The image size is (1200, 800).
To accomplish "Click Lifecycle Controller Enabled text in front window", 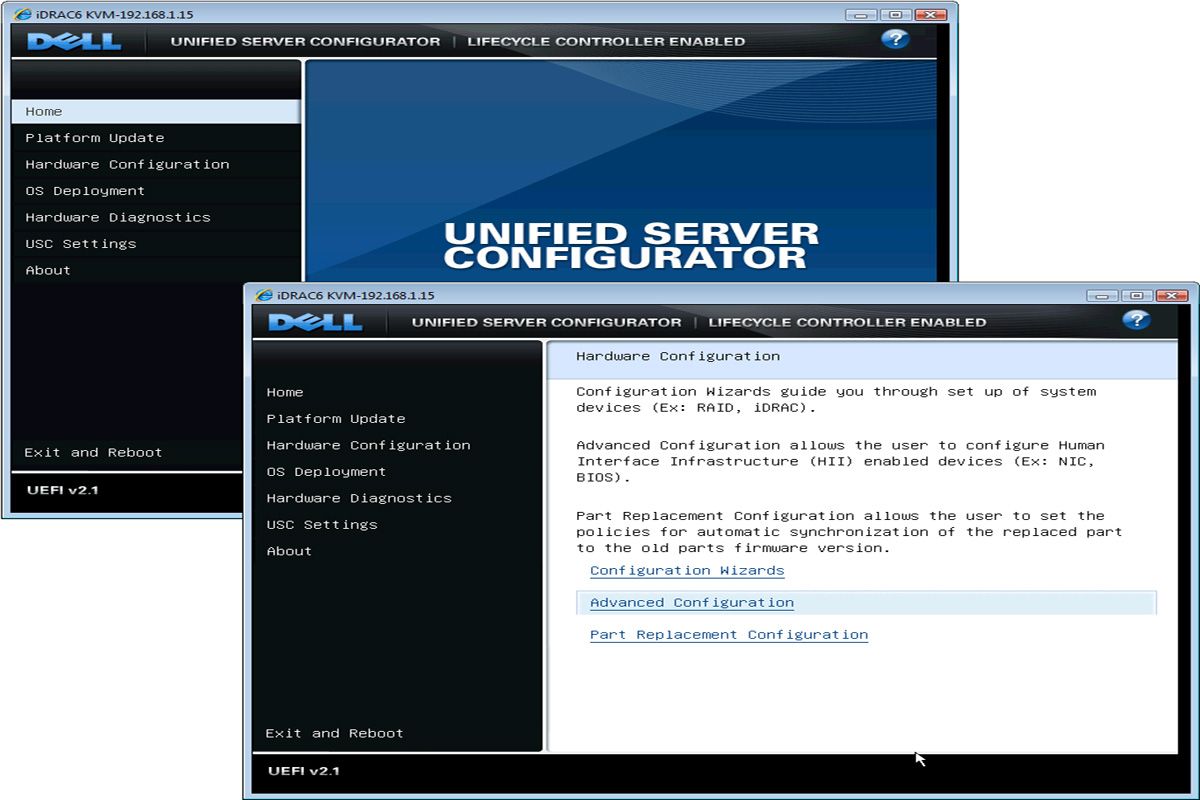I will point(848,322).
